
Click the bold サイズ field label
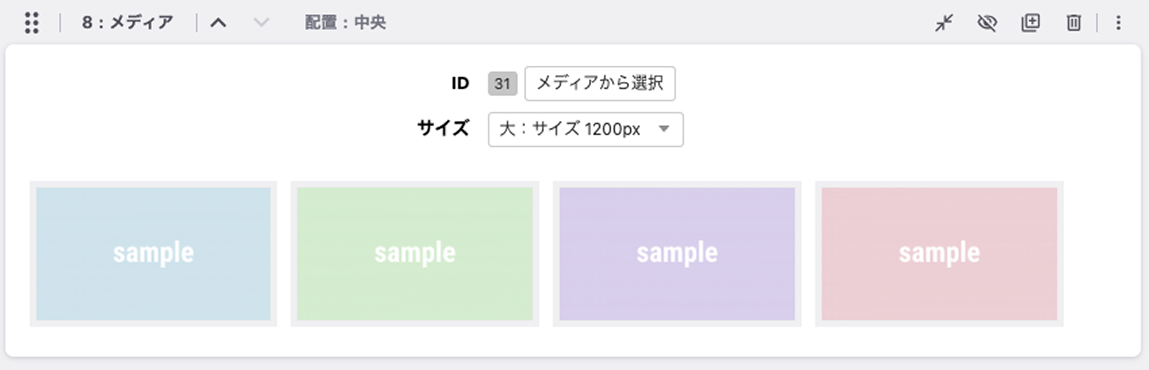[443, 129]
